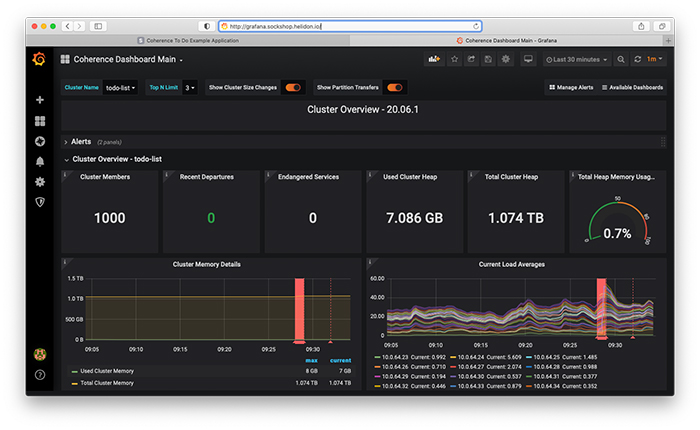Click Total Cluster Memory legend color
The height and width of the screenshot is (430, 700).
(x=75, y=384)
